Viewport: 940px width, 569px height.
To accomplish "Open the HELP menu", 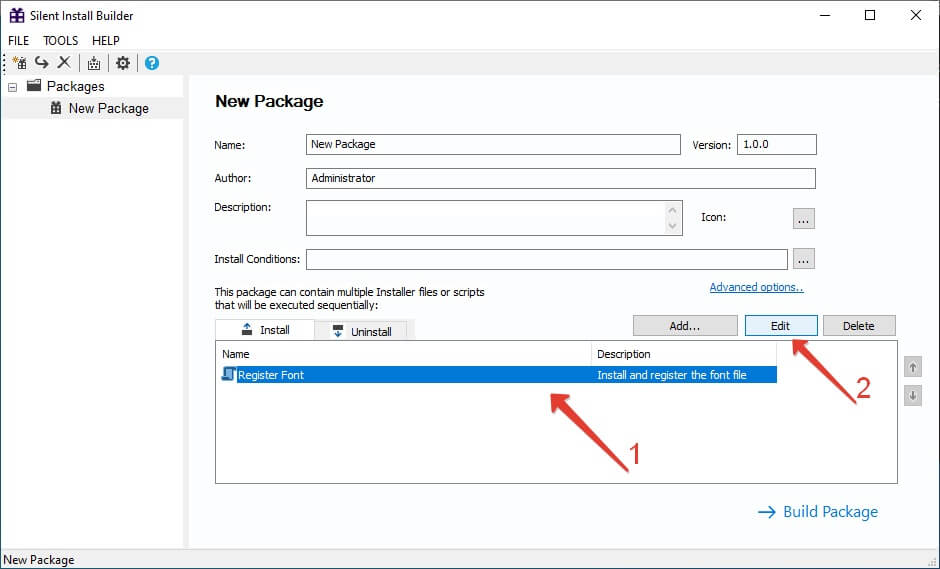I will (106, 41).
